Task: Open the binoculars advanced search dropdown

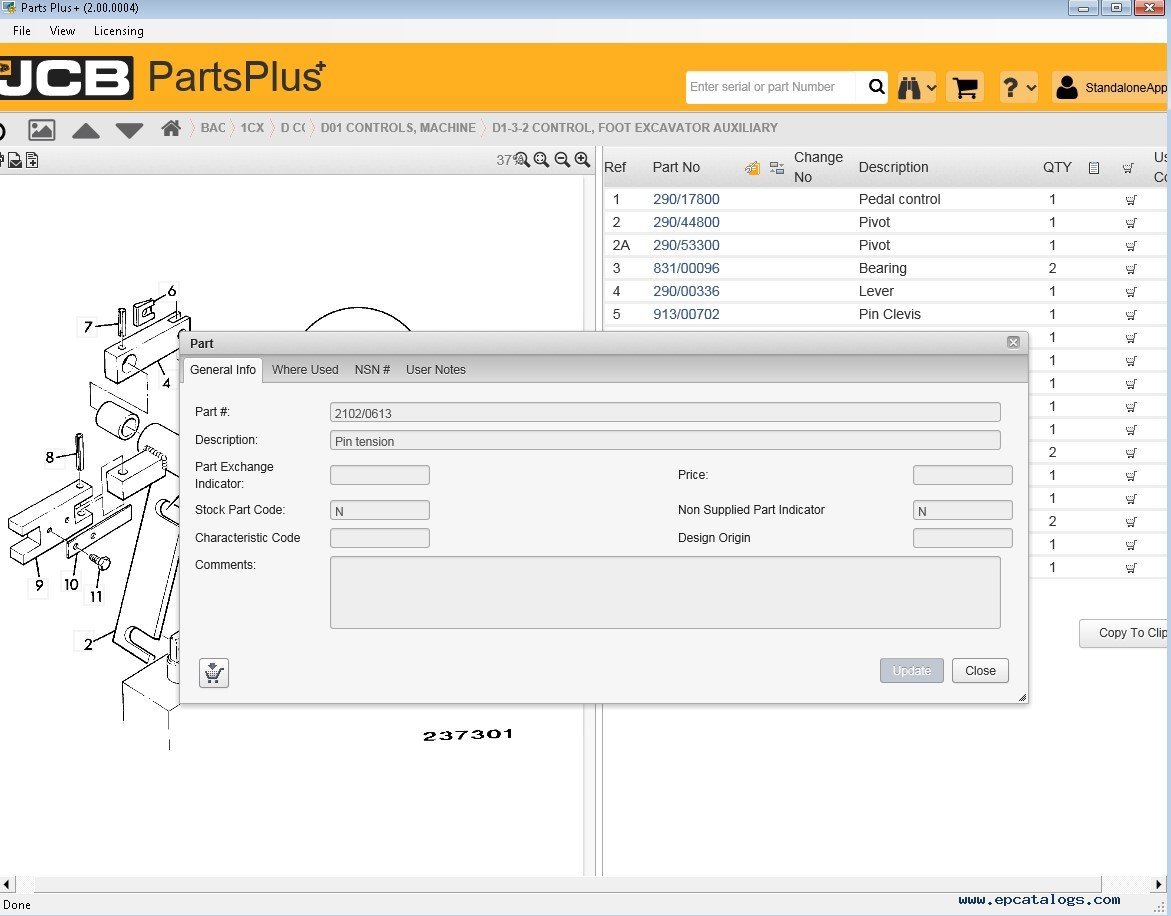Action: point(916,87)
